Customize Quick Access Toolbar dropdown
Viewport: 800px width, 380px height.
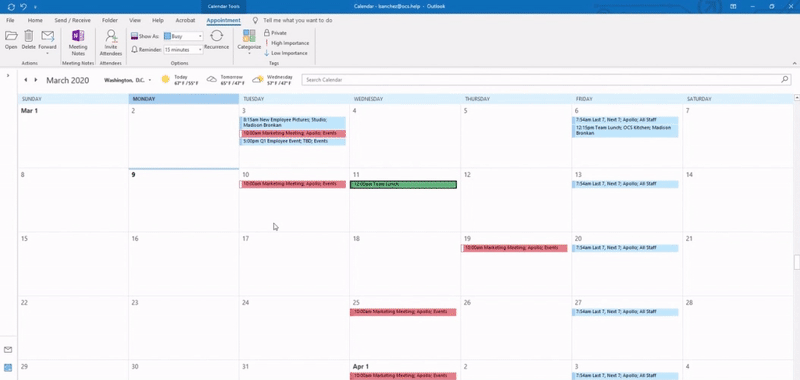click(x=35, y=7)
